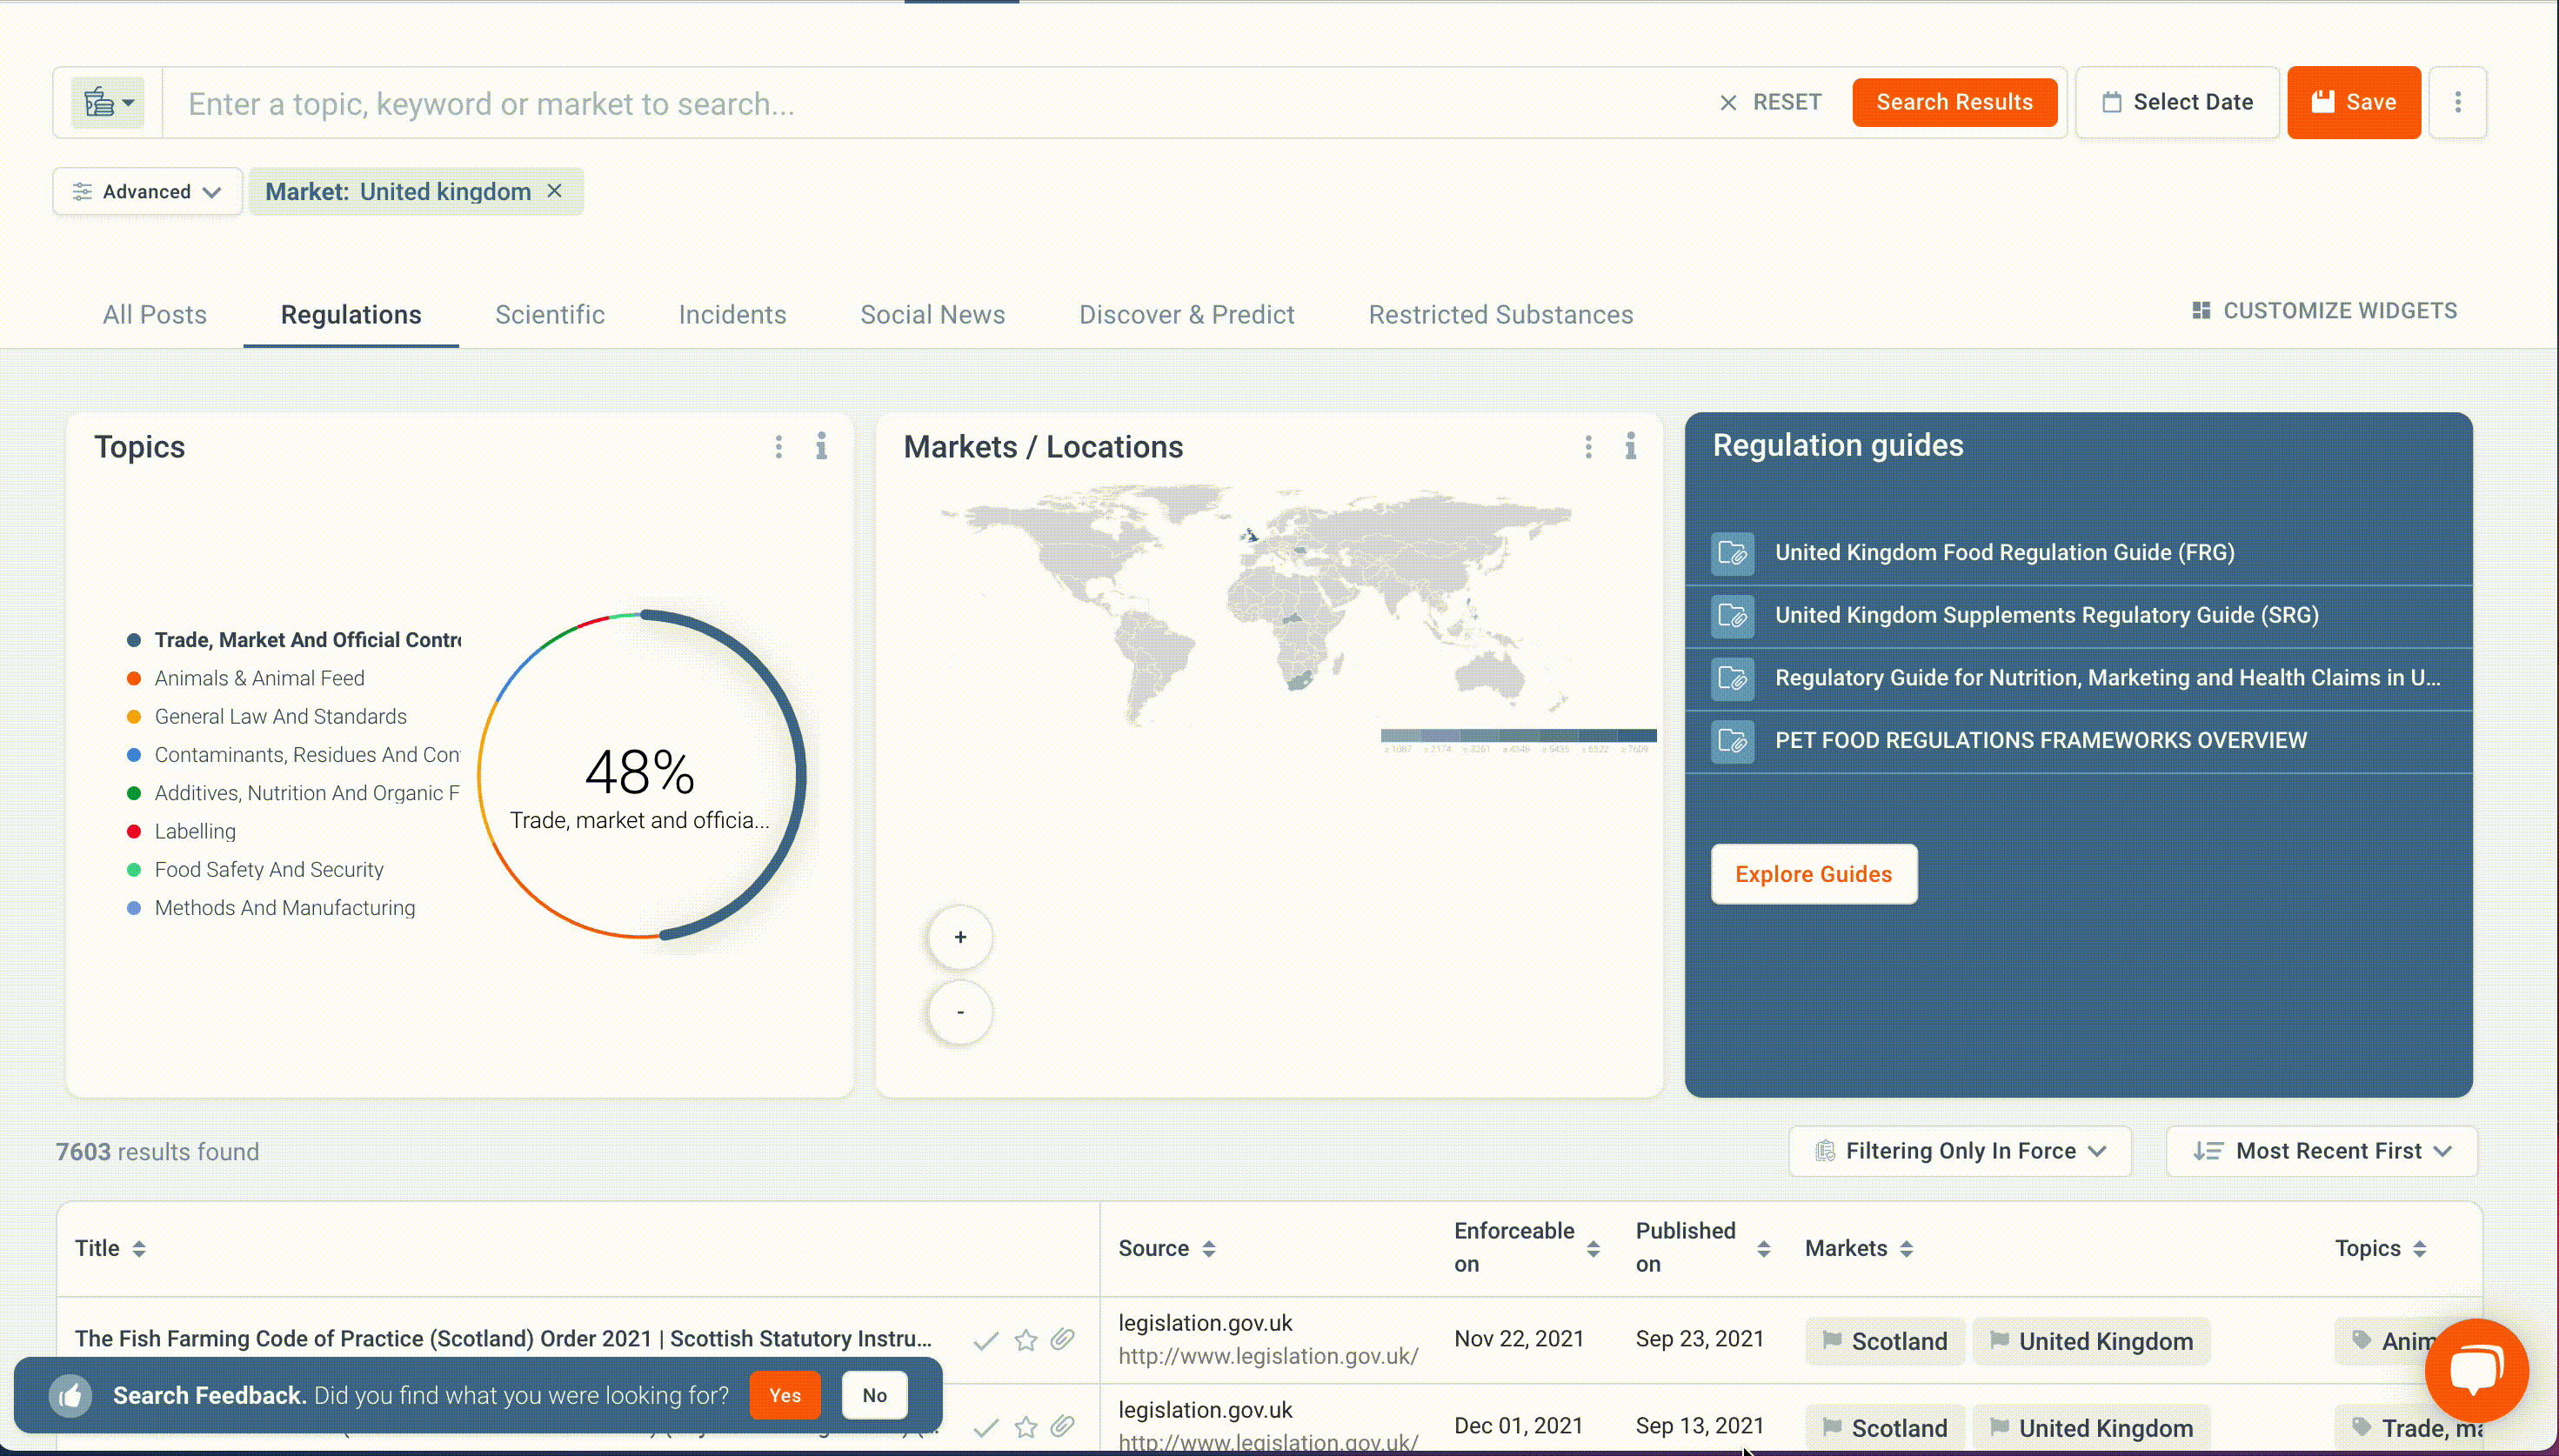Image resolution: width=2559 pixels, height=1456 pixels.
Task: Open the Restricted Substances tab
Action: click(x=1500, y=315)
